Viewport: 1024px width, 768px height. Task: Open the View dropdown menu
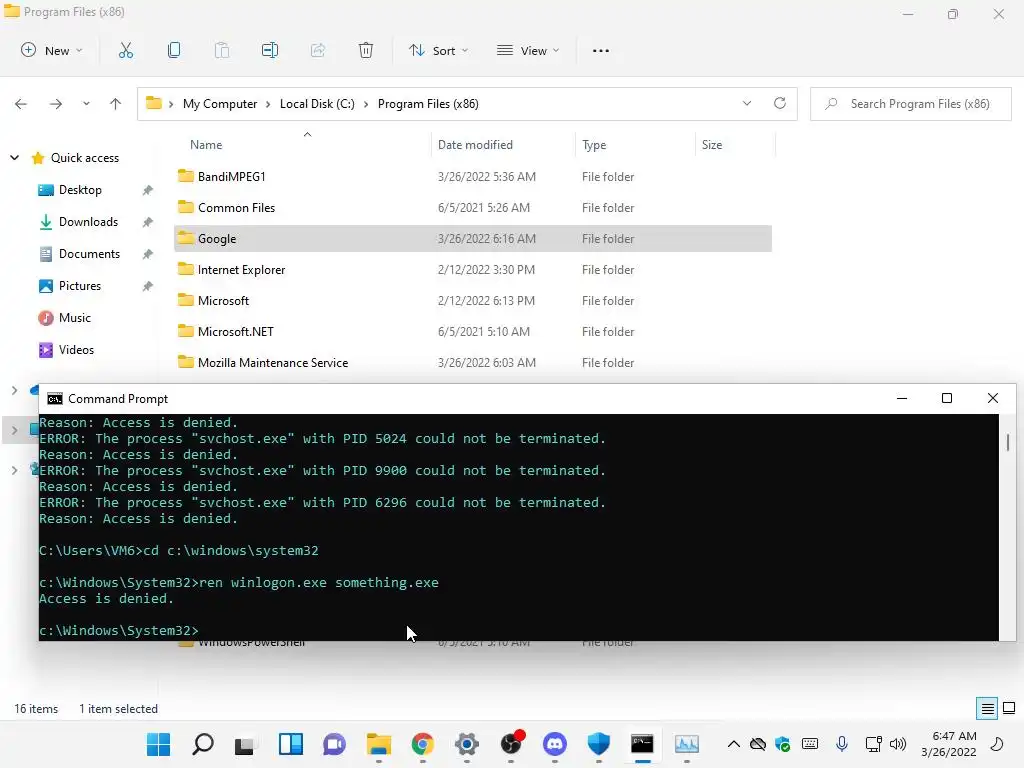click(528, 50)
